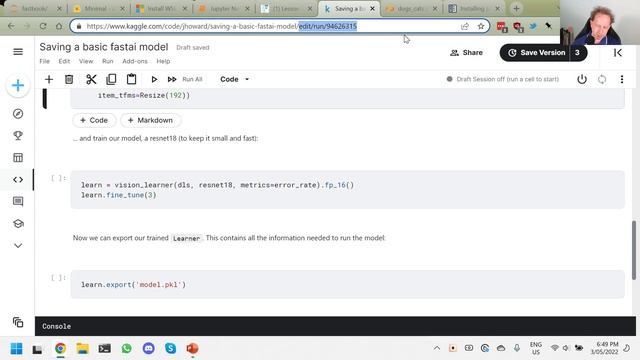Open File Explorer from the taskbar
Viewport: 640px width, 360px height.
pyautogui.click(x=82, y=349)
